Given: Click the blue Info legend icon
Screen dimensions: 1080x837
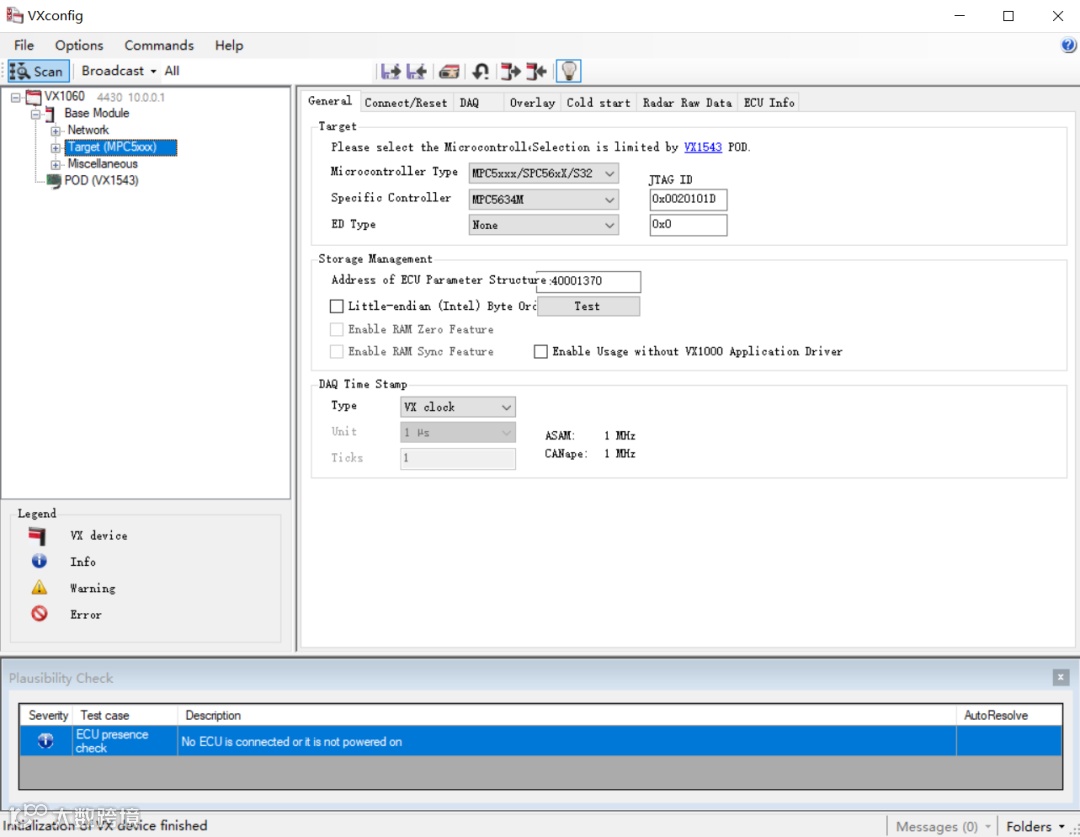Looking at the screenshot, I should click(39, 561).
